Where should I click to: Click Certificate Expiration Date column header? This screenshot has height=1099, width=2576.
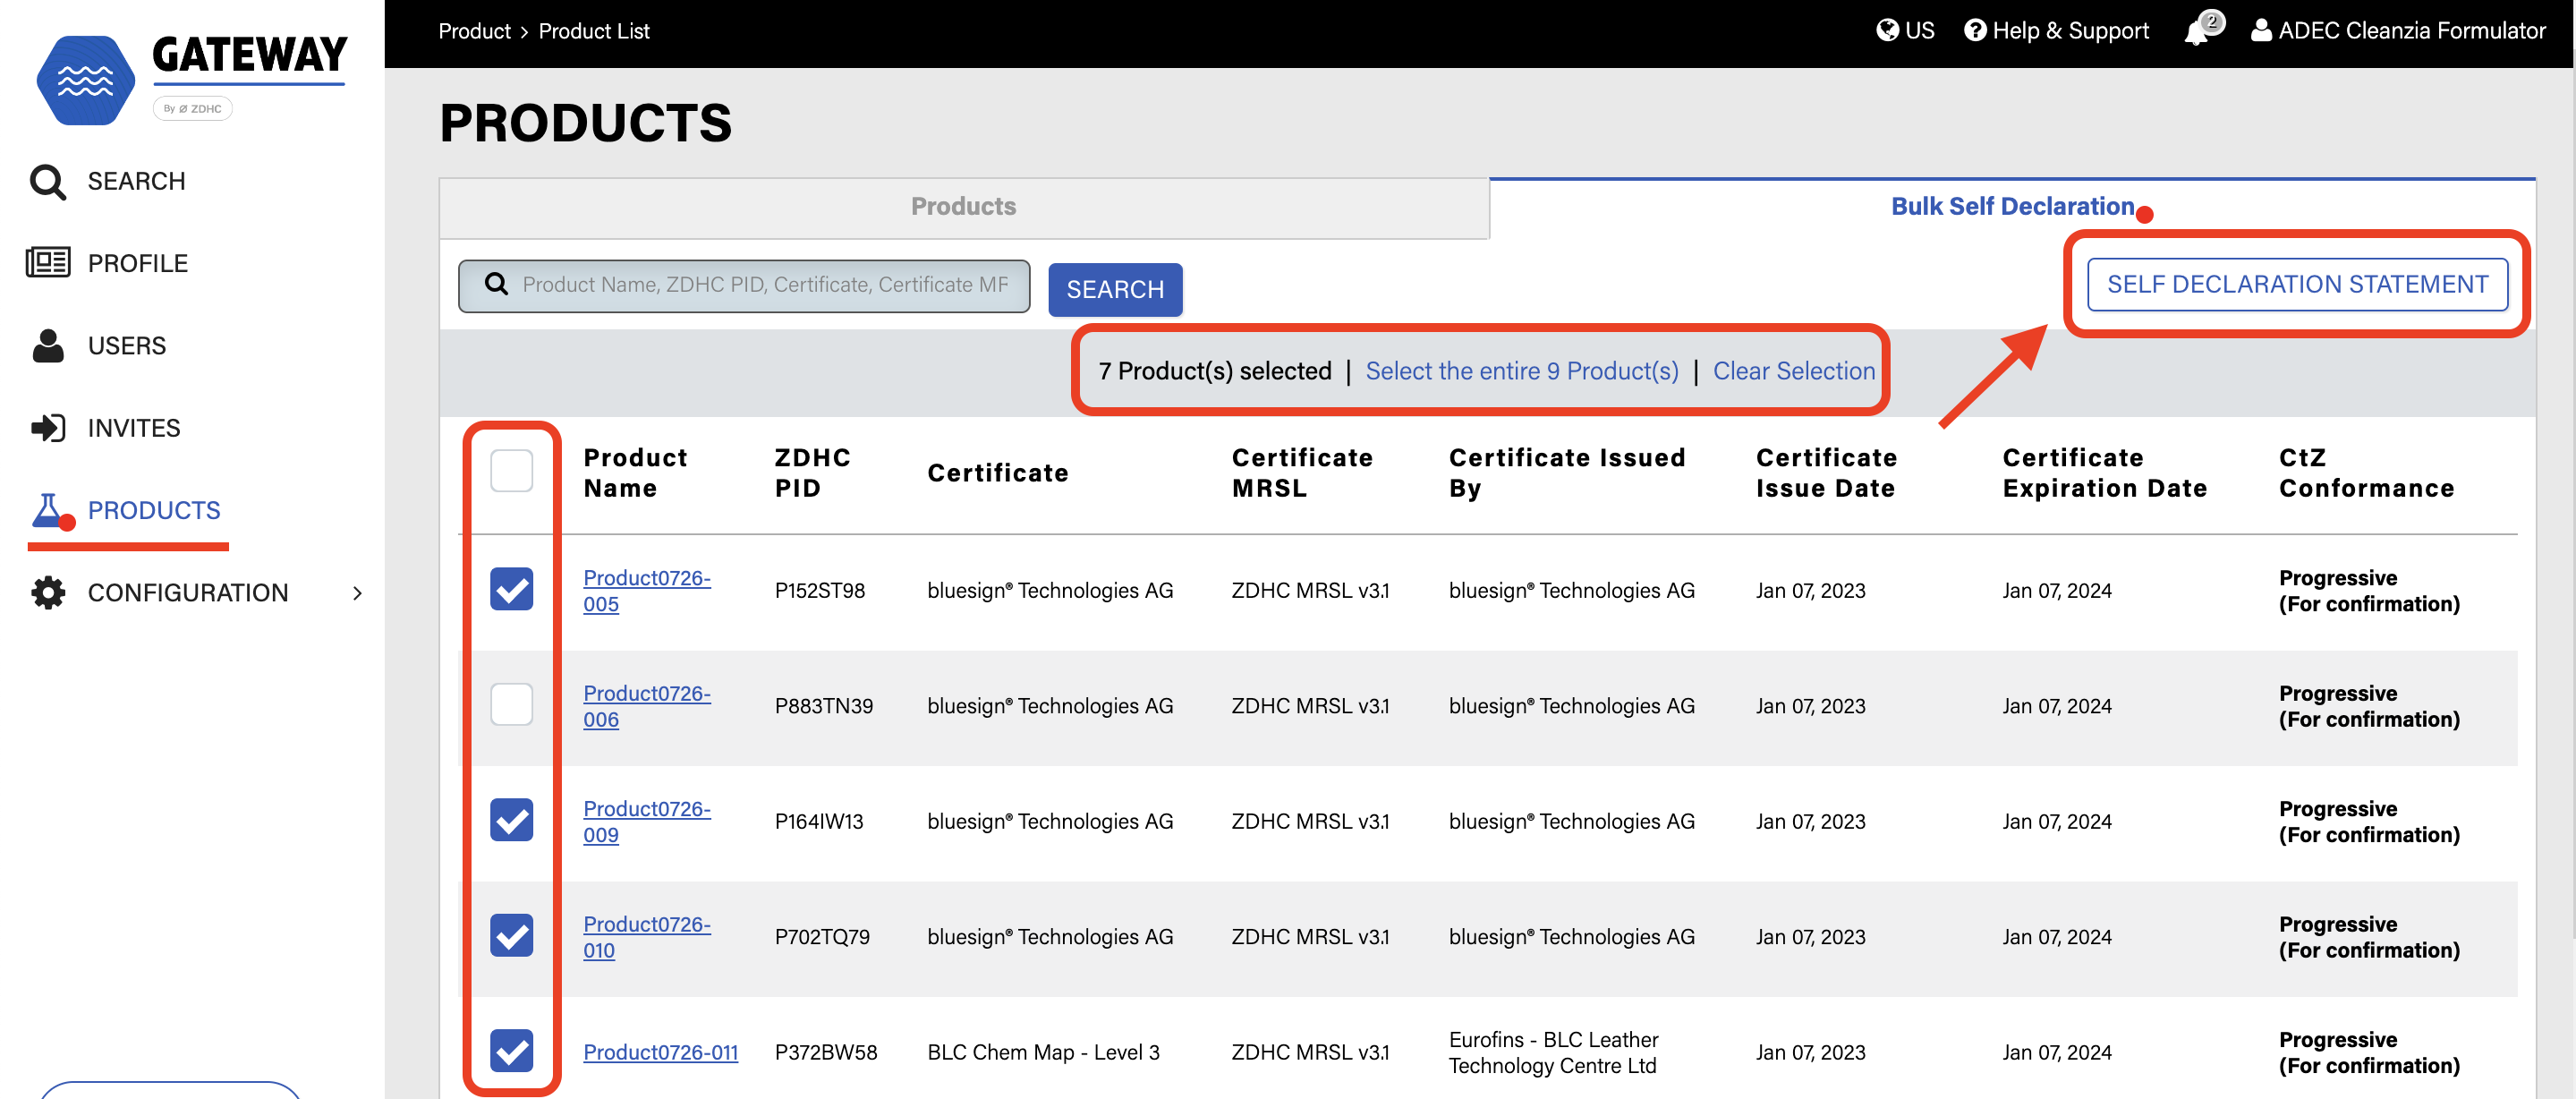tap(2104, 473)
